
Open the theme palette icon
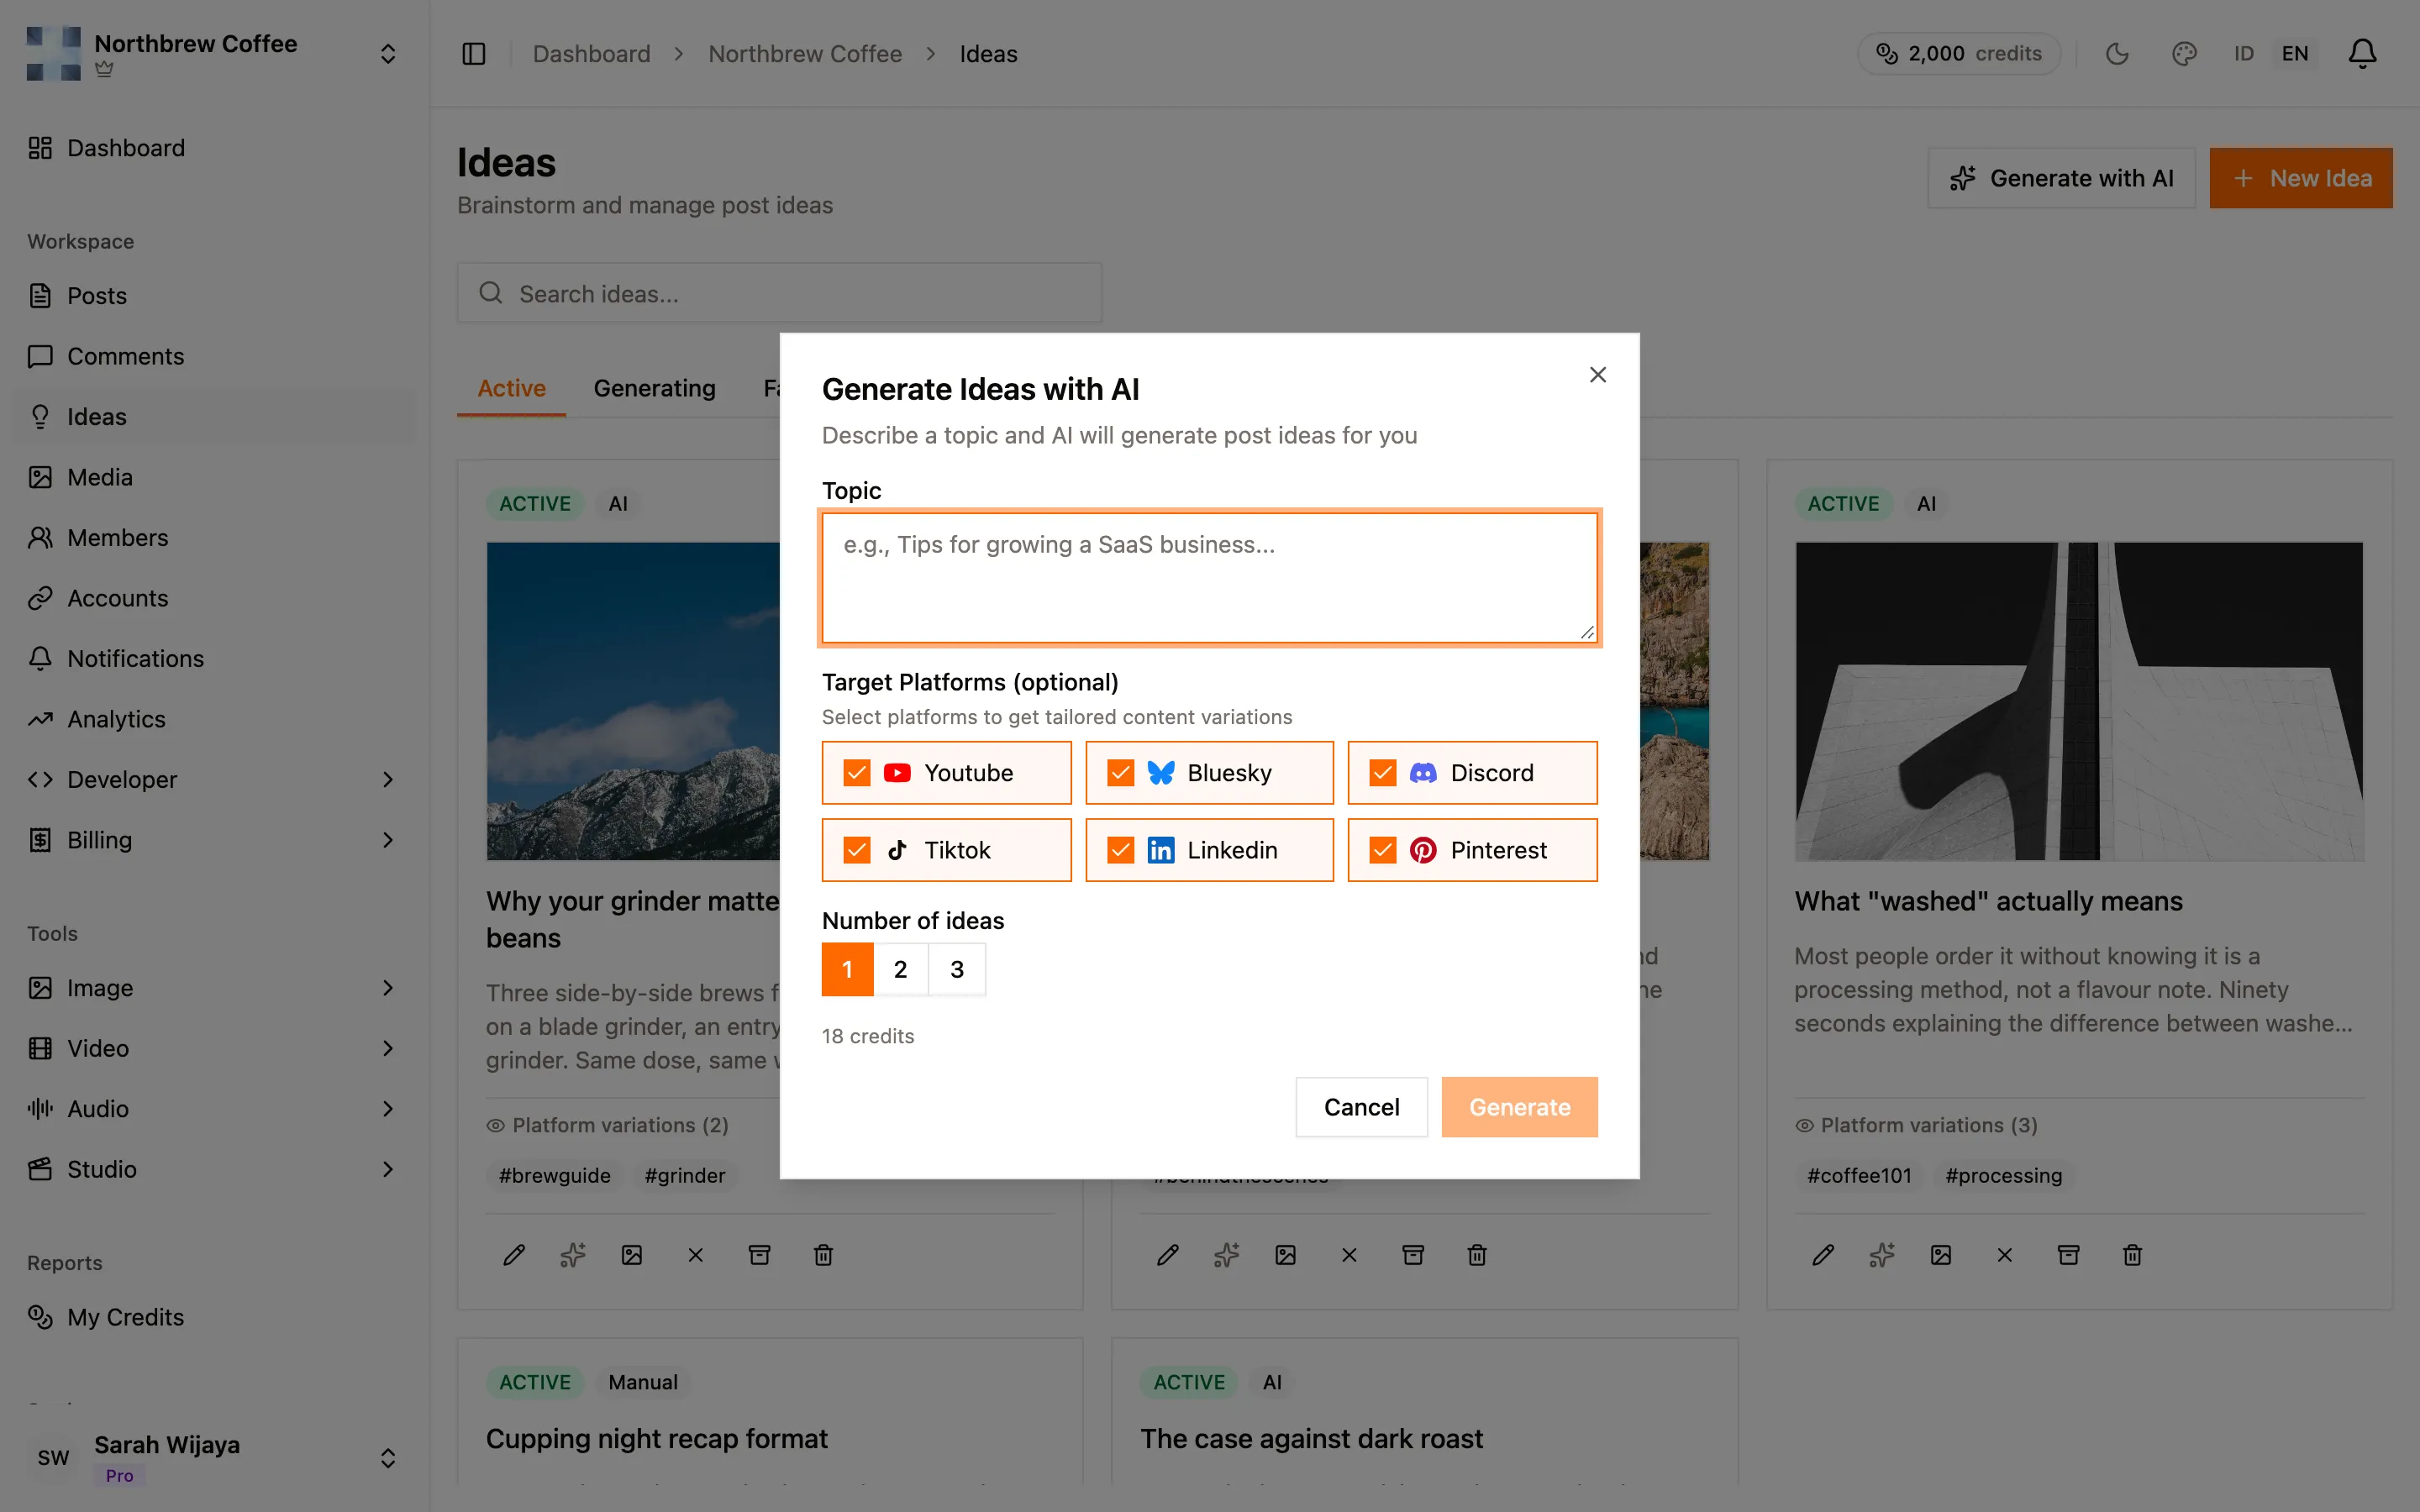[2184, 54]
